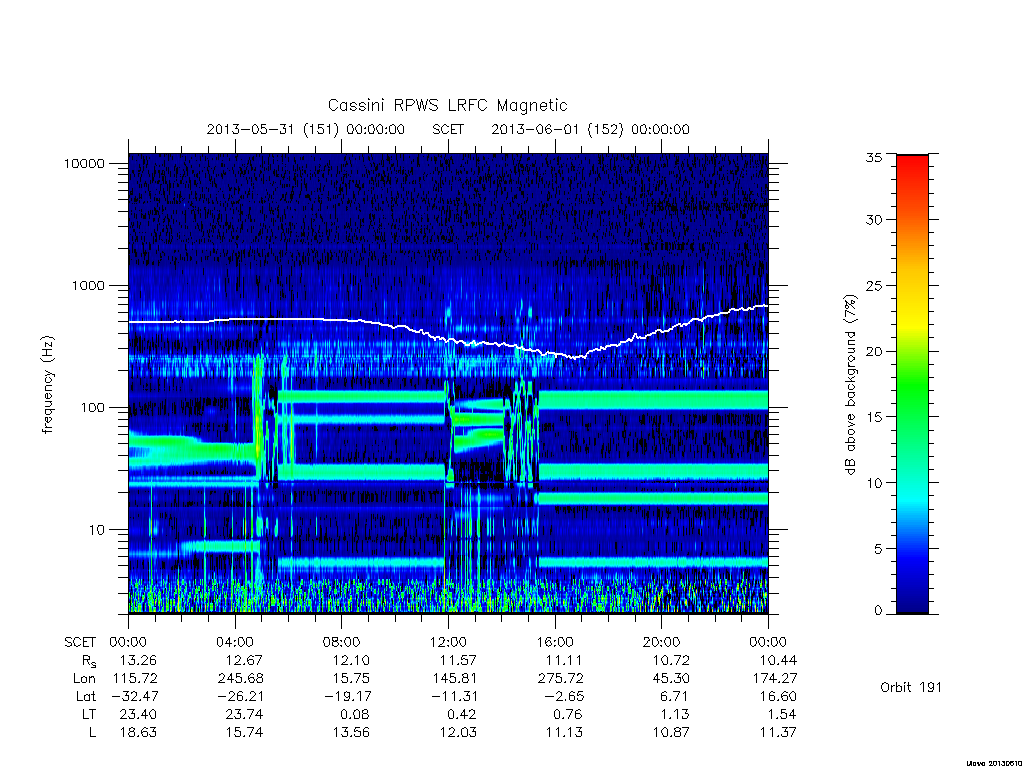
Task: Click the 30 color bar tick label
Action: point(874,220)
